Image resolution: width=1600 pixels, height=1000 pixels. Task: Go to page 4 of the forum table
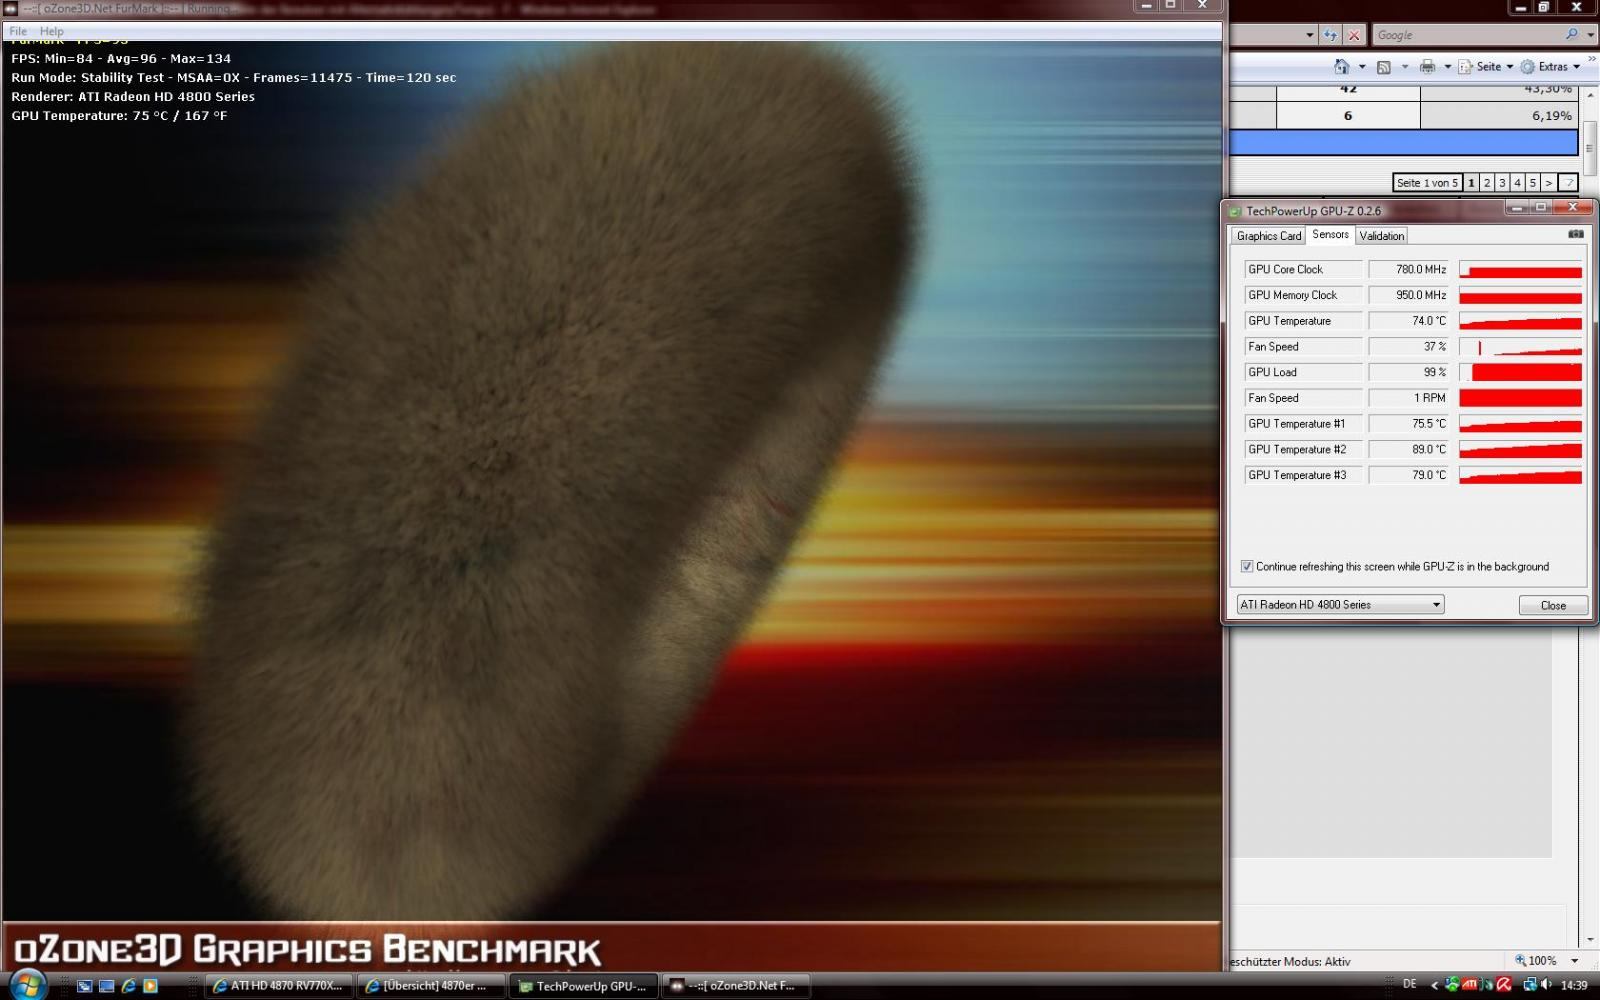1517,183
